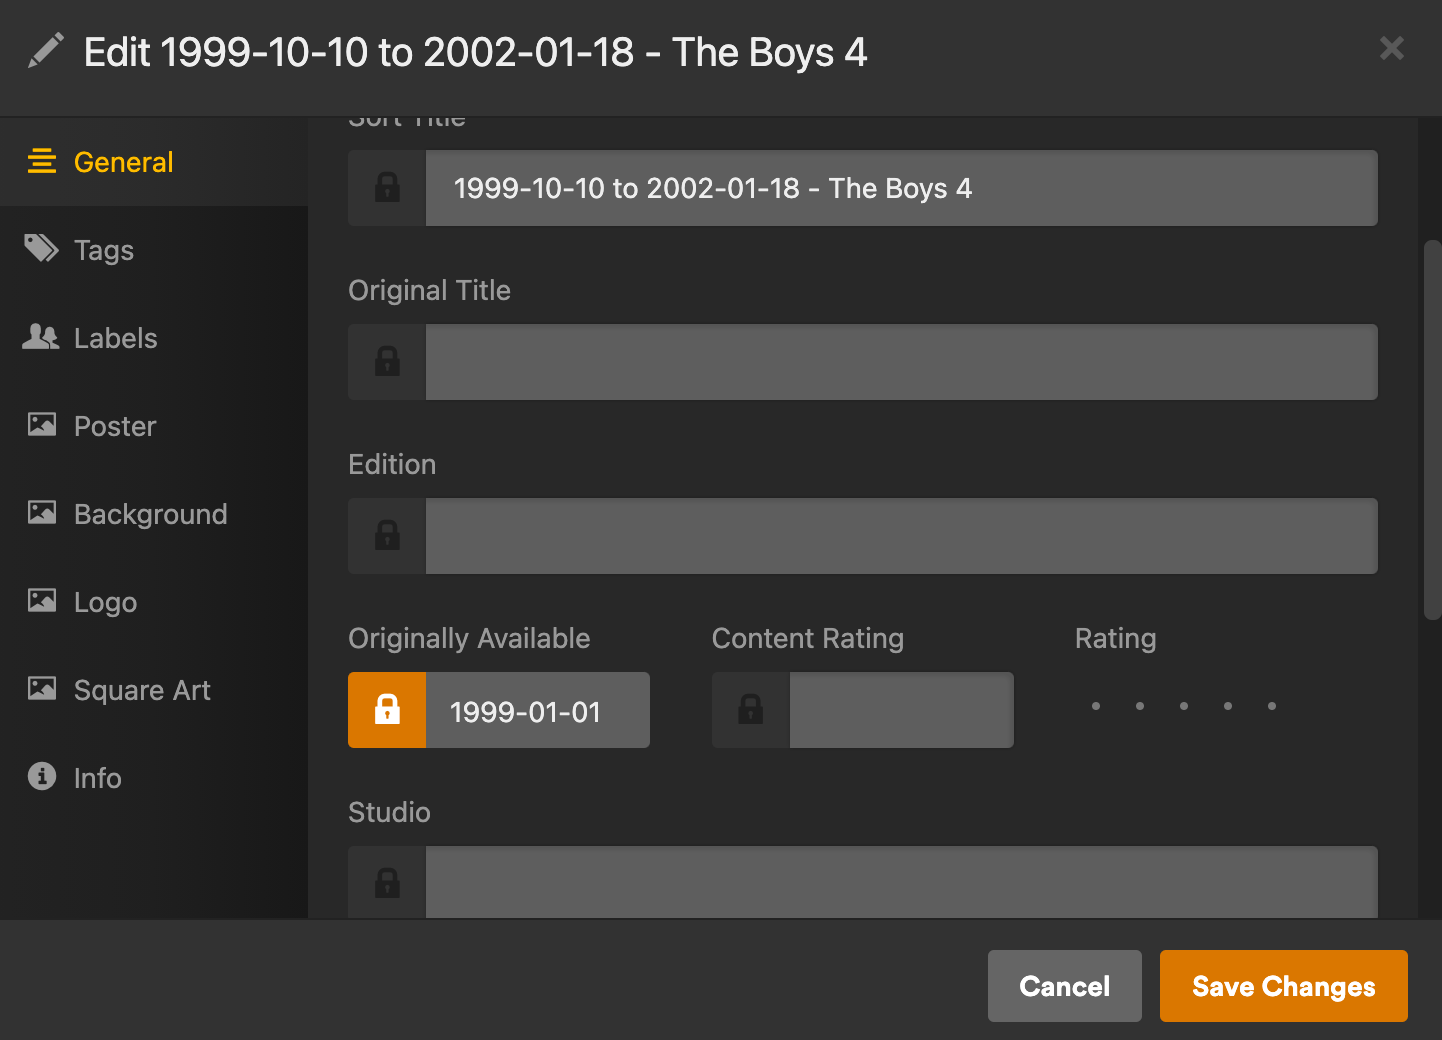The image size is (1442, 1040).
Task: Toggle the Studio field lock
Action: (x=387, y=882)
